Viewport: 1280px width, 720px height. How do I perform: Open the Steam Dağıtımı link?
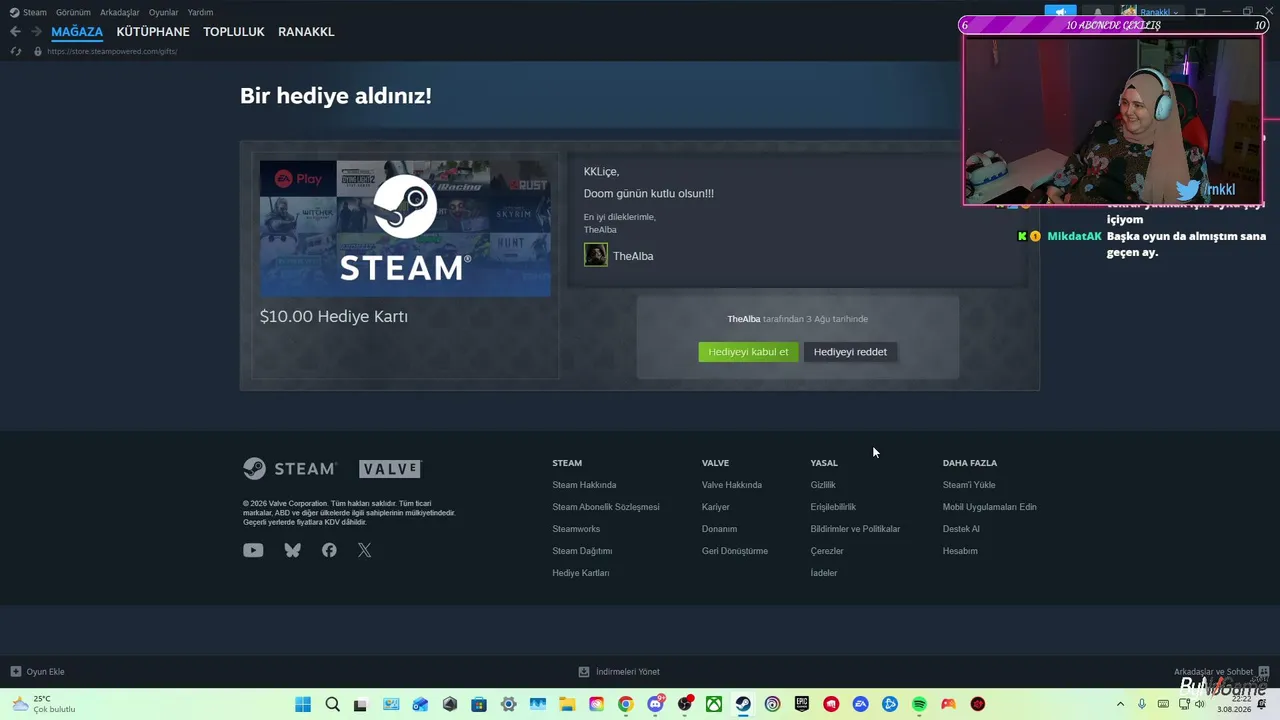click(582, 551)
